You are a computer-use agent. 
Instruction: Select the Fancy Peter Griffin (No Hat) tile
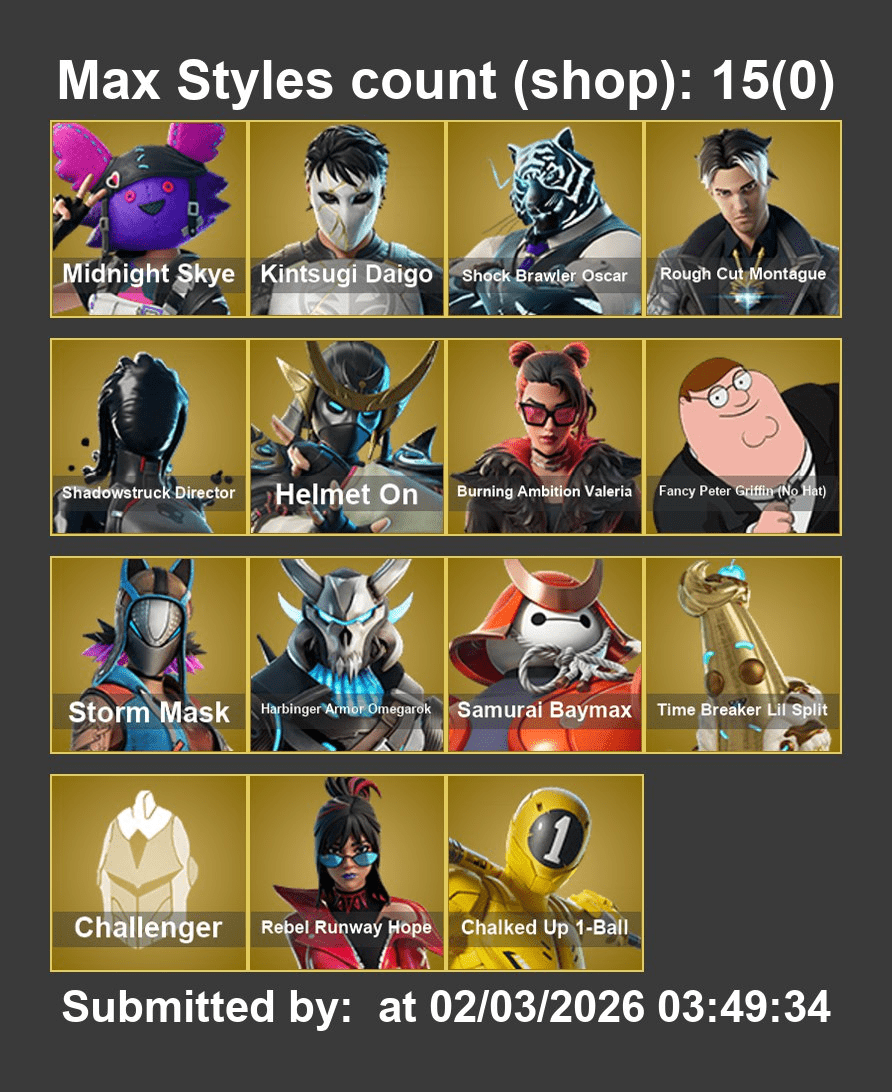(x=743, y=437)
